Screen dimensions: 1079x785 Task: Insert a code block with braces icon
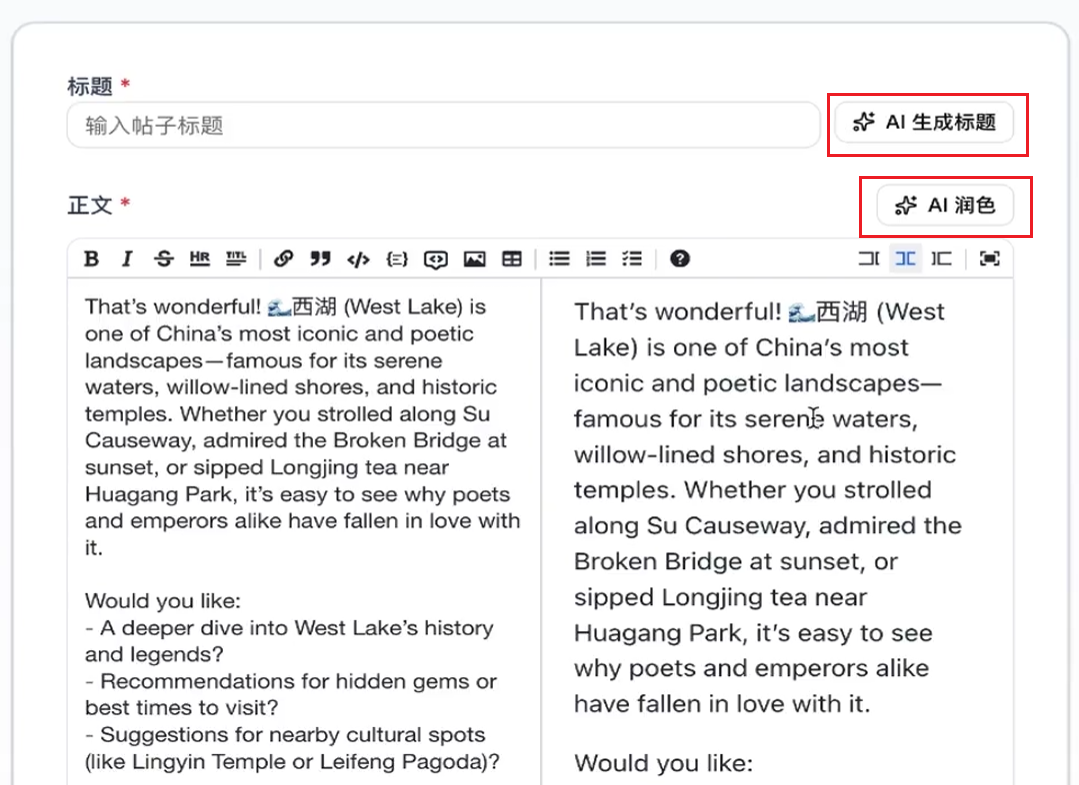point(397,259)
